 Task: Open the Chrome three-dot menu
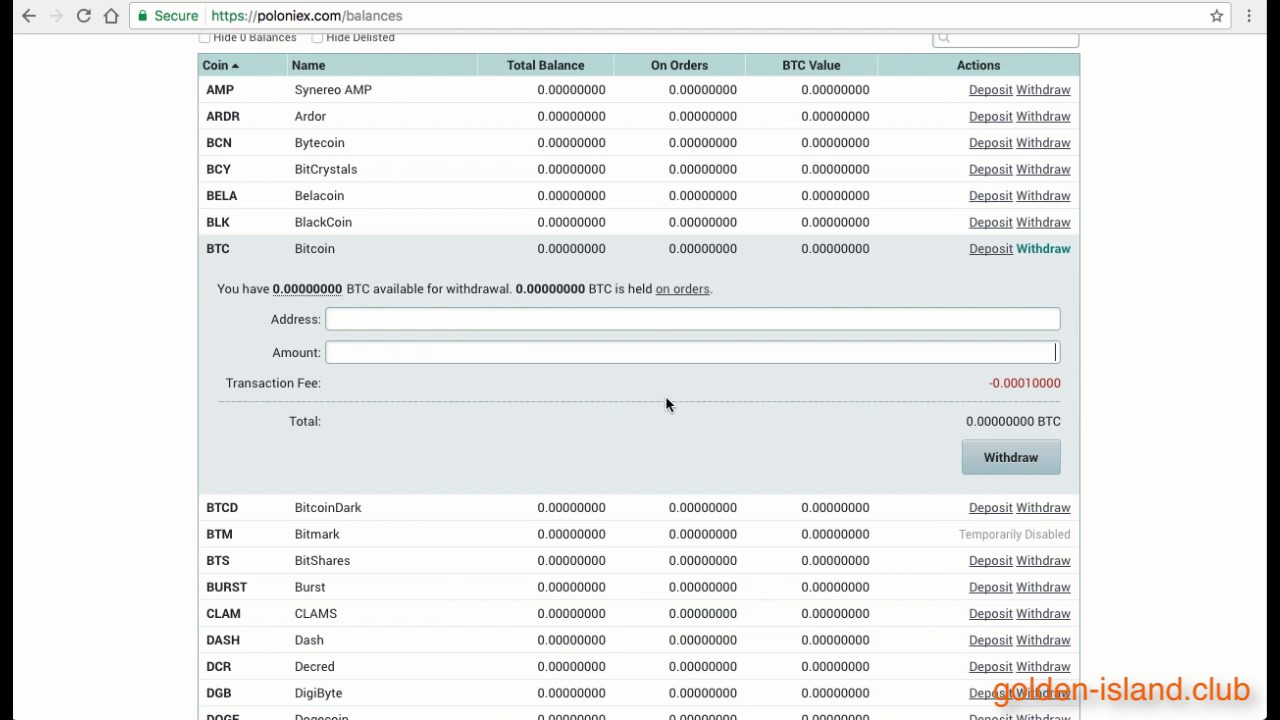[x=1249, y=16]
